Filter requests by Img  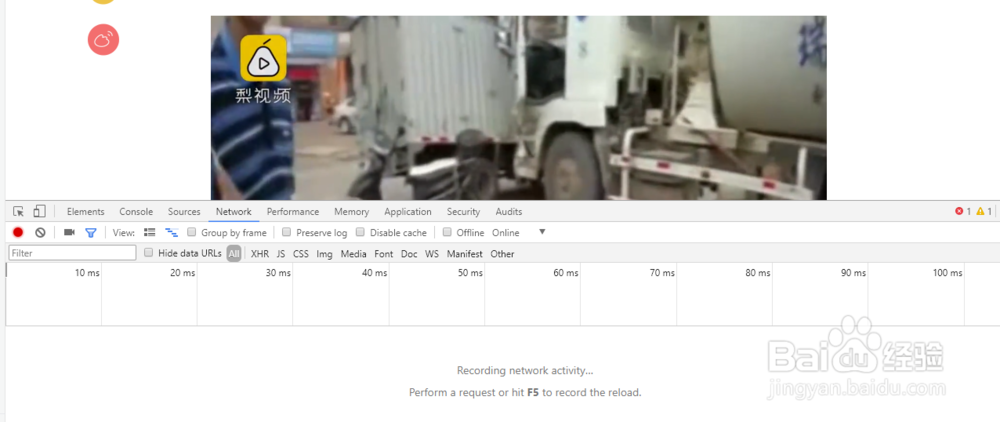[325, 254]
